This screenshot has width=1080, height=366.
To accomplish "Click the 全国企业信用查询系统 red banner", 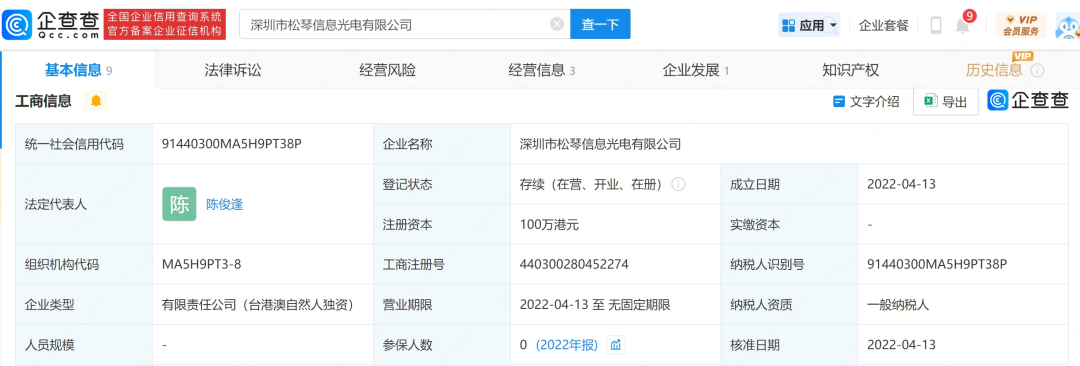I will 166,25.
